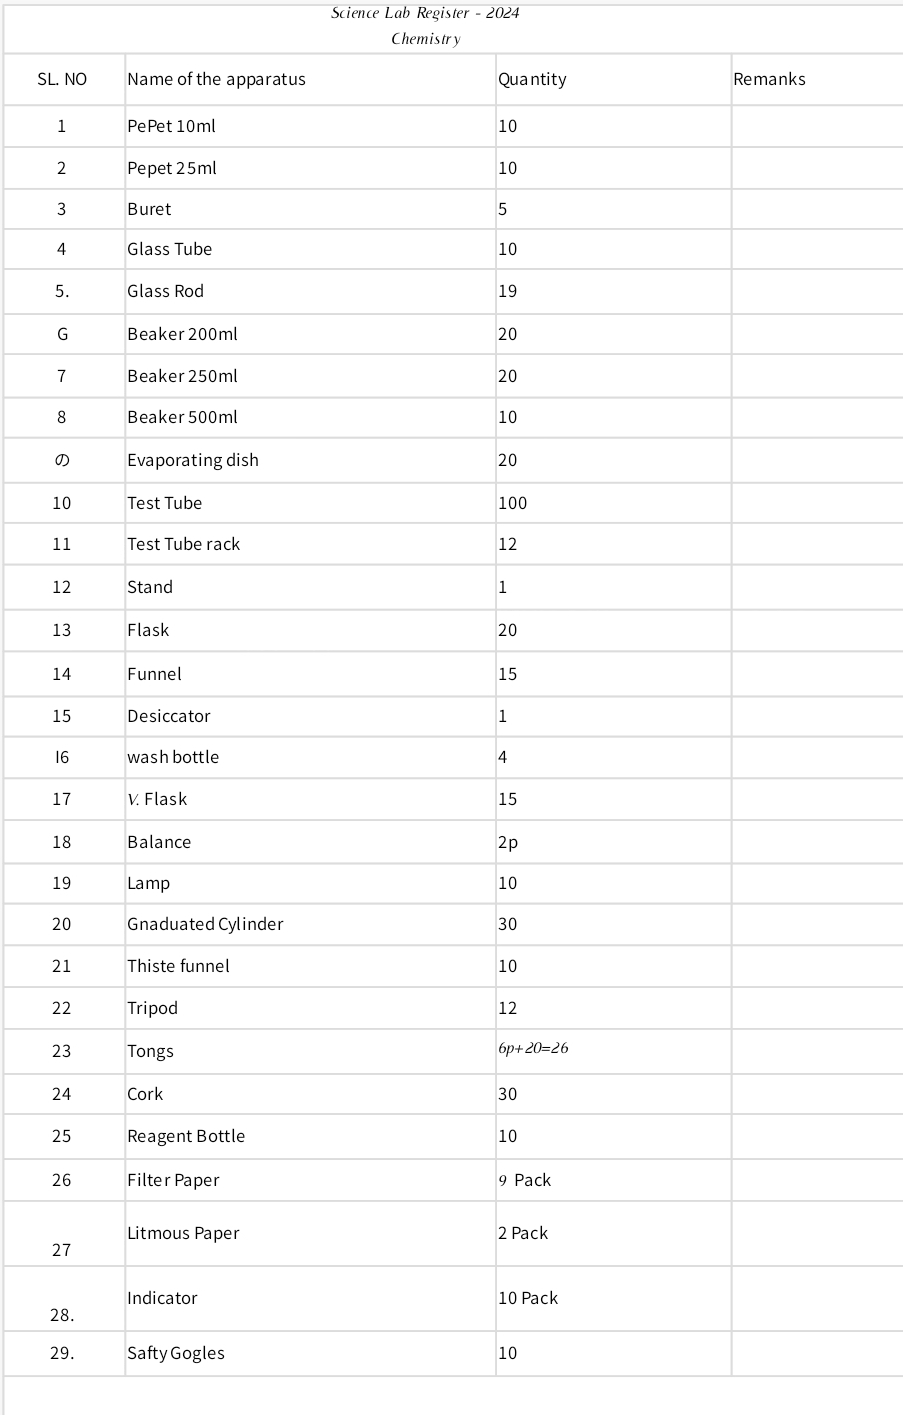Select the 'Reagent Bottle' cell
The height and width of the screenshot is (1415, 903).
186,1136
